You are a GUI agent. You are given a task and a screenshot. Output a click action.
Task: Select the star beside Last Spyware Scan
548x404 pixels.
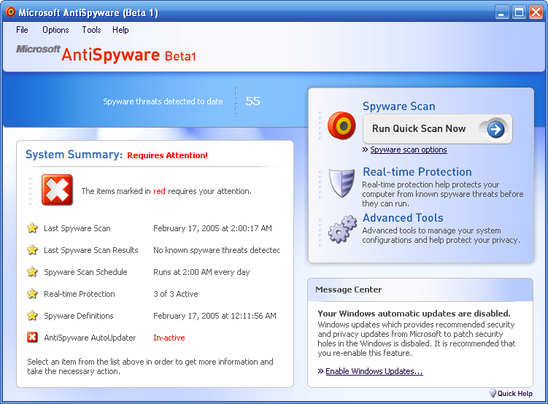(x=33, y=228)
